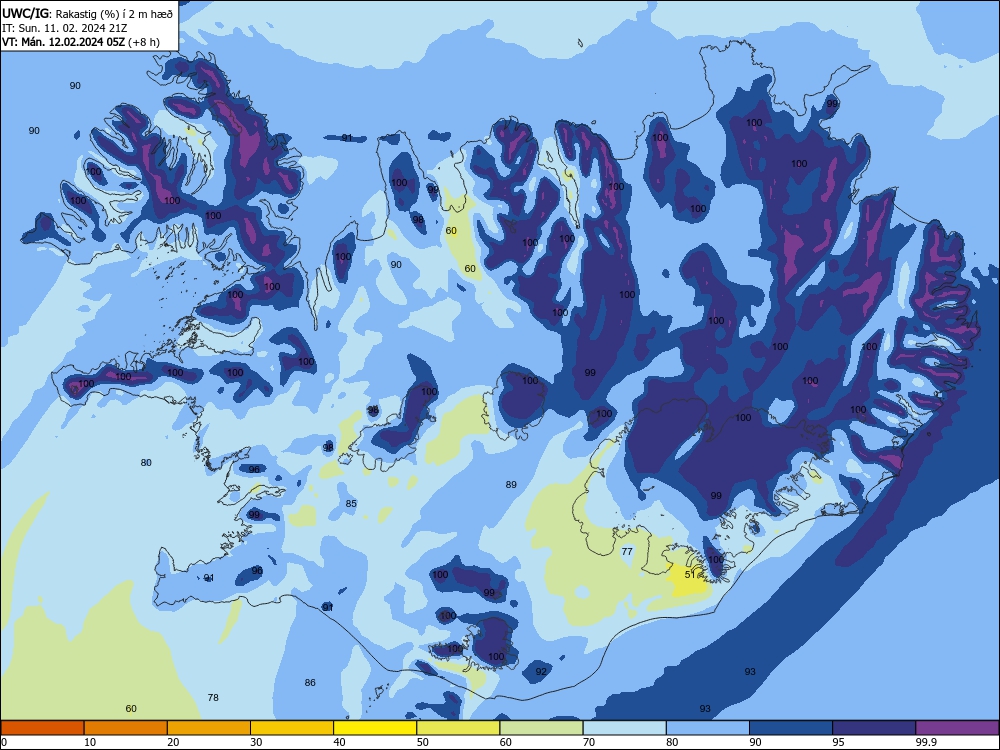The image size is (1000, 750).
Task: Select the '77' humidity value on the map
Action: [627, 552]
